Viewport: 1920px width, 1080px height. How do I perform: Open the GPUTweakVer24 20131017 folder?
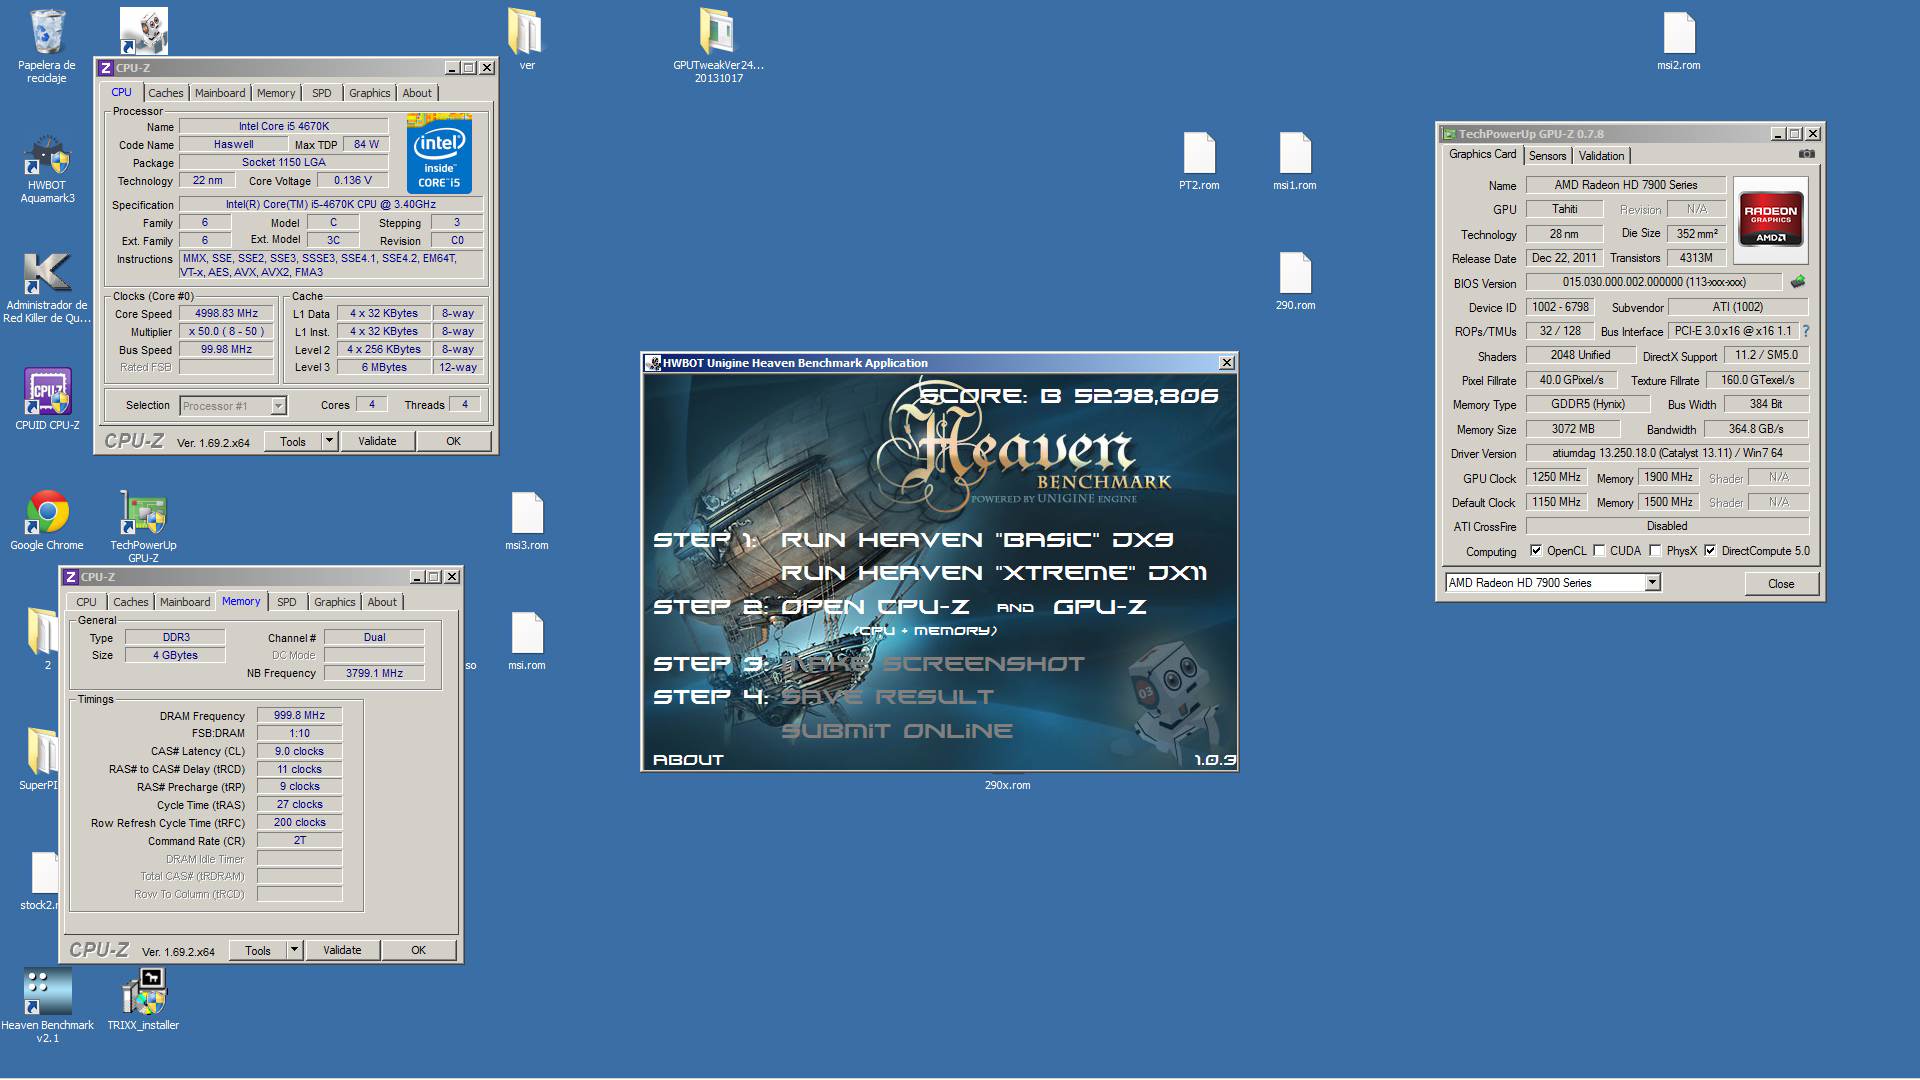(x=718, y=45)
